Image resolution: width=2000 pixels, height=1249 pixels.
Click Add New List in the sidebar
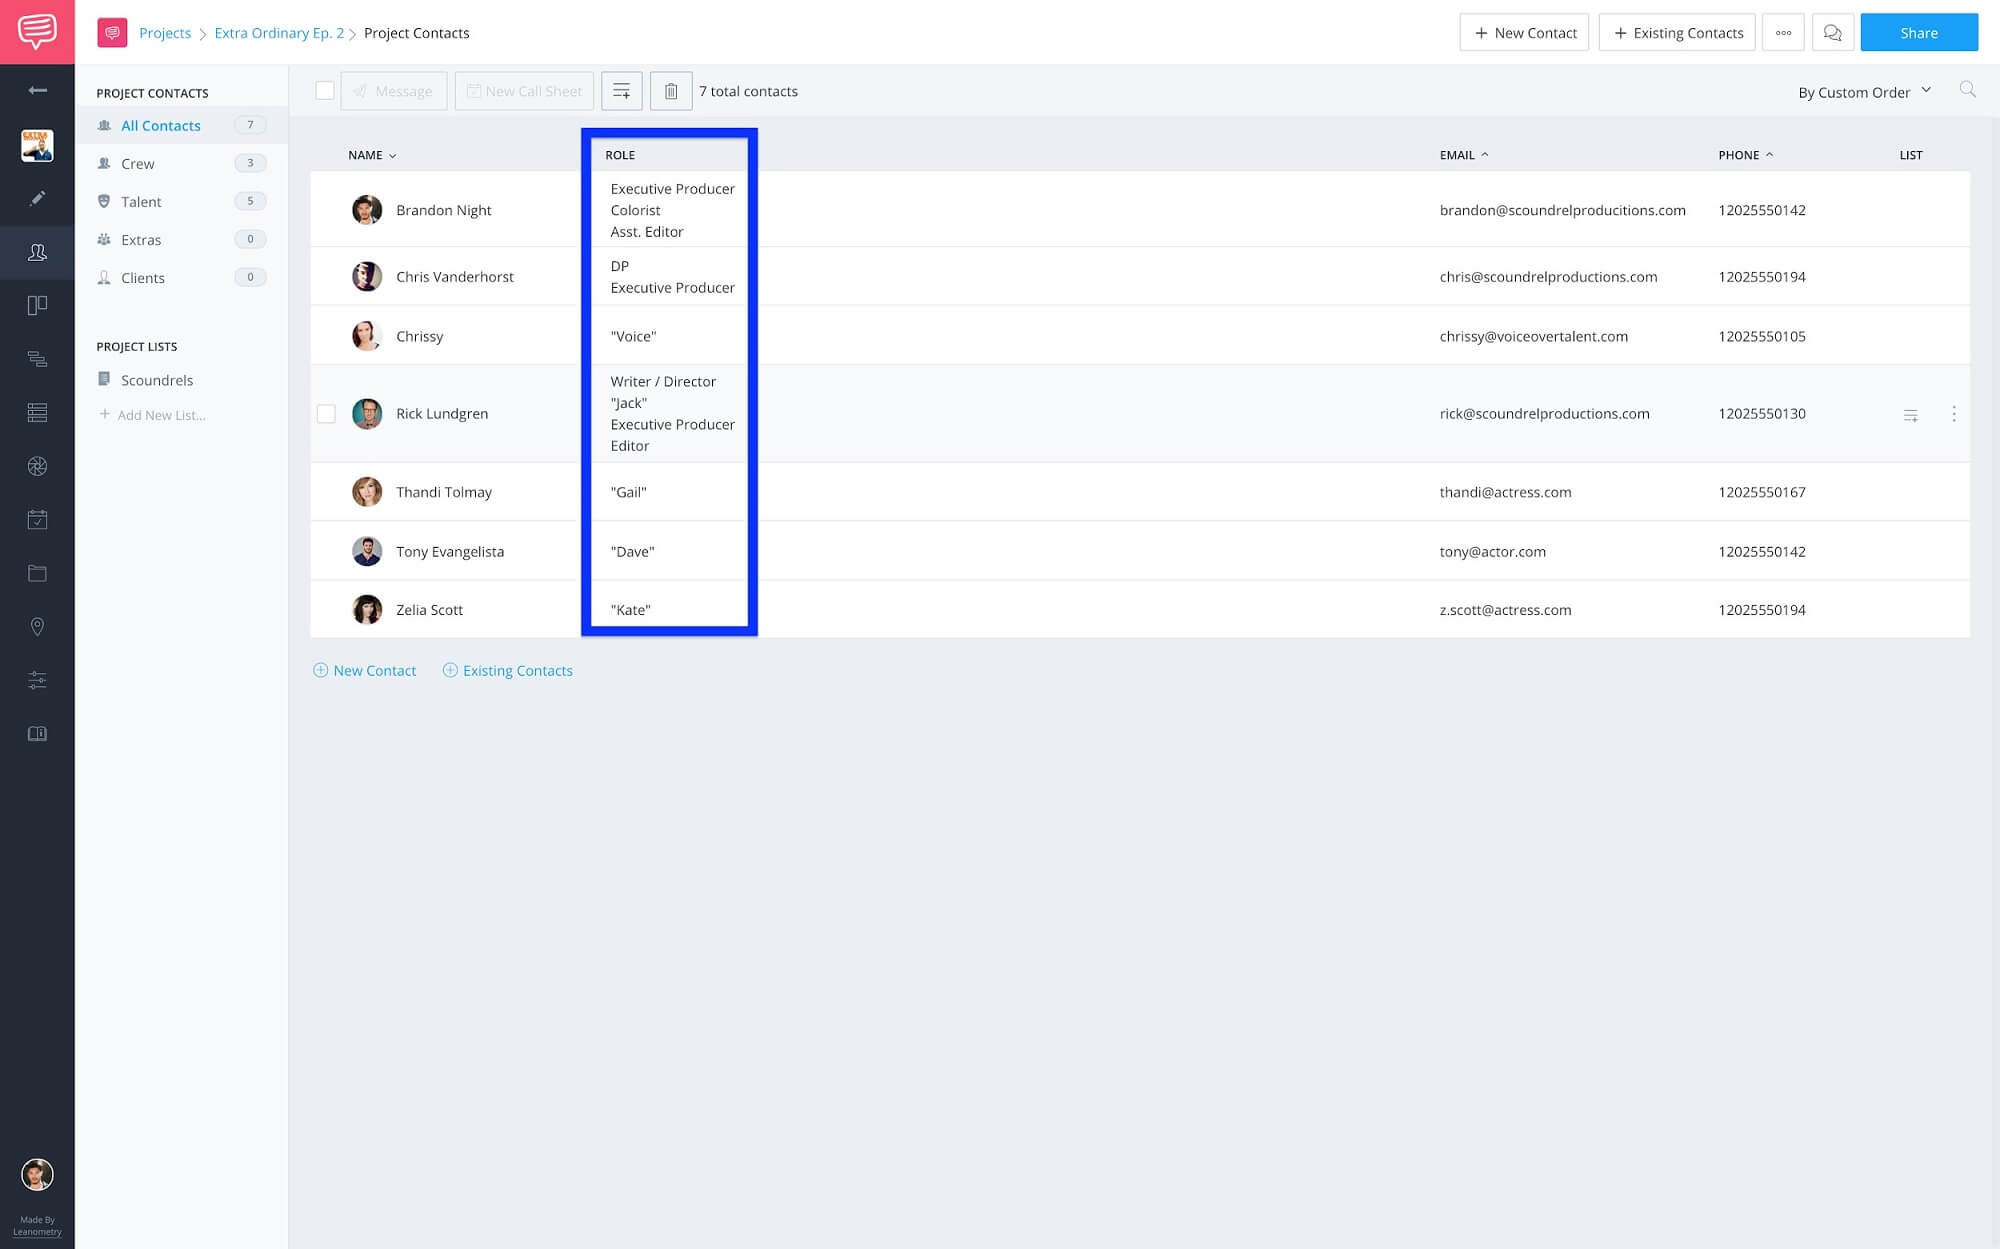coord(152,415)
